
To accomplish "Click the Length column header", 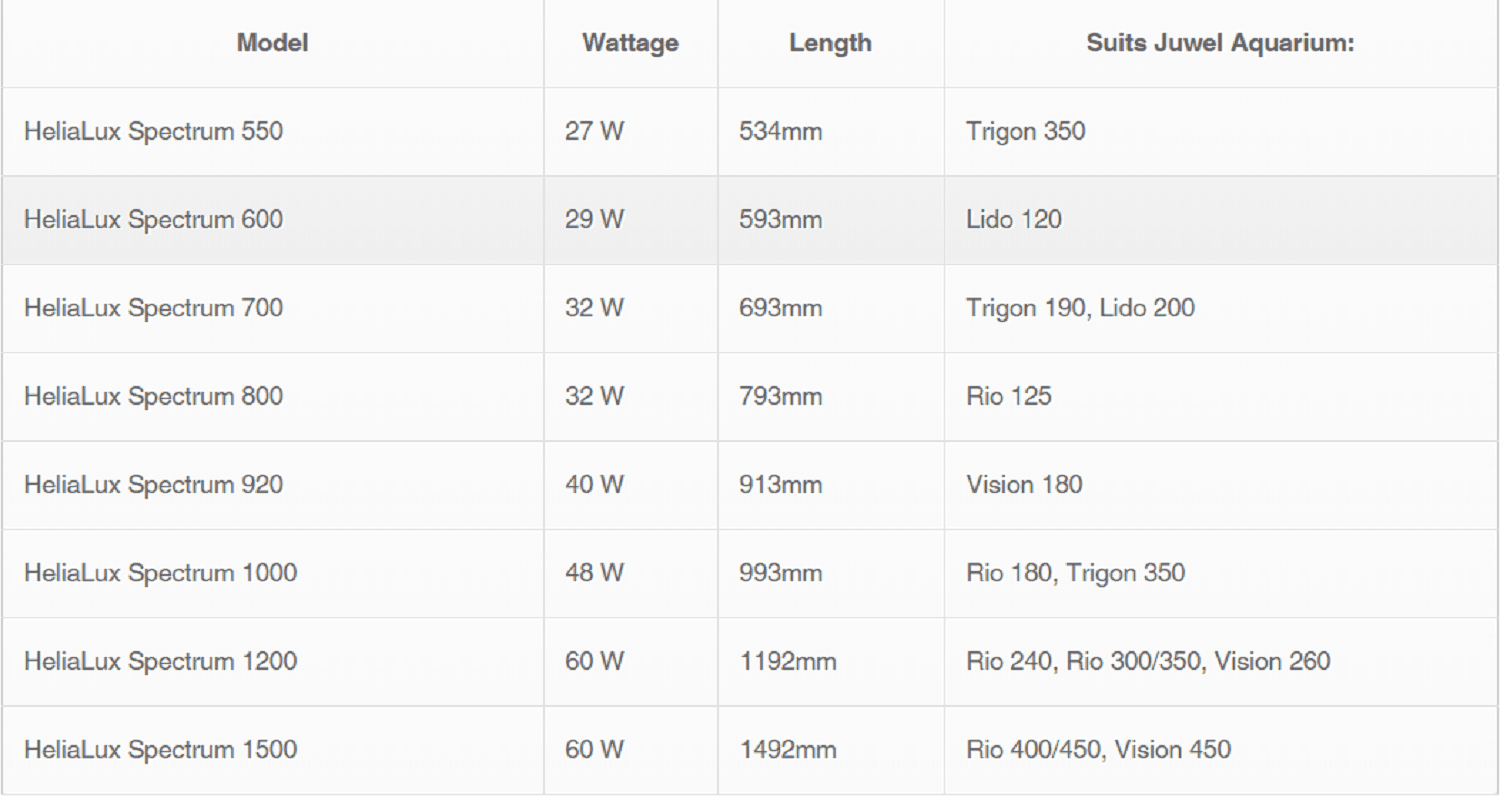I will [830, 43].
